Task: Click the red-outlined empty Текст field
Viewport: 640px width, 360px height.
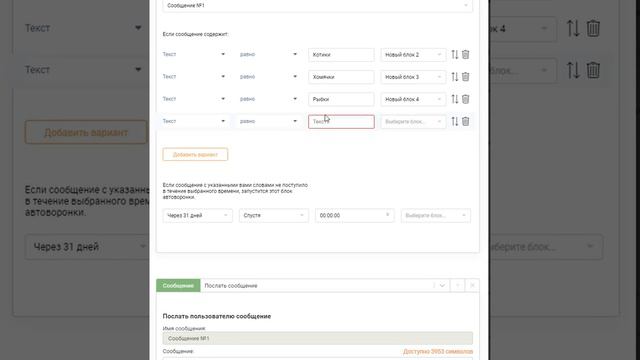Action: (x=341, y=122)
